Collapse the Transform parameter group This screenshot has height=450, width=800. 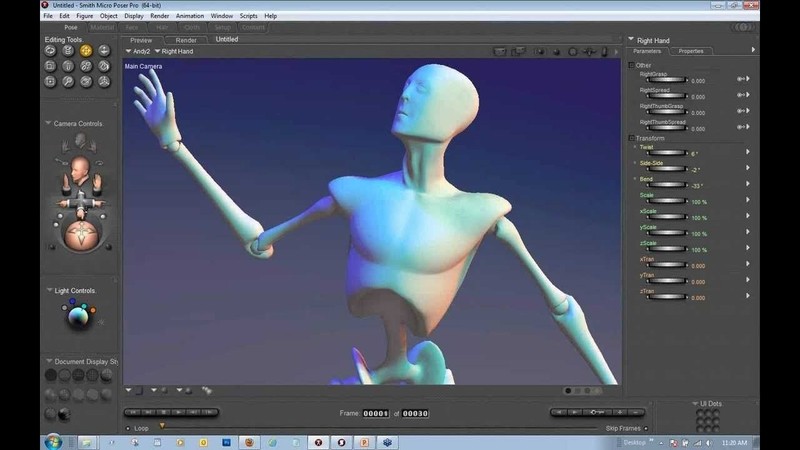pyautogui.click(x=633, y=138)
